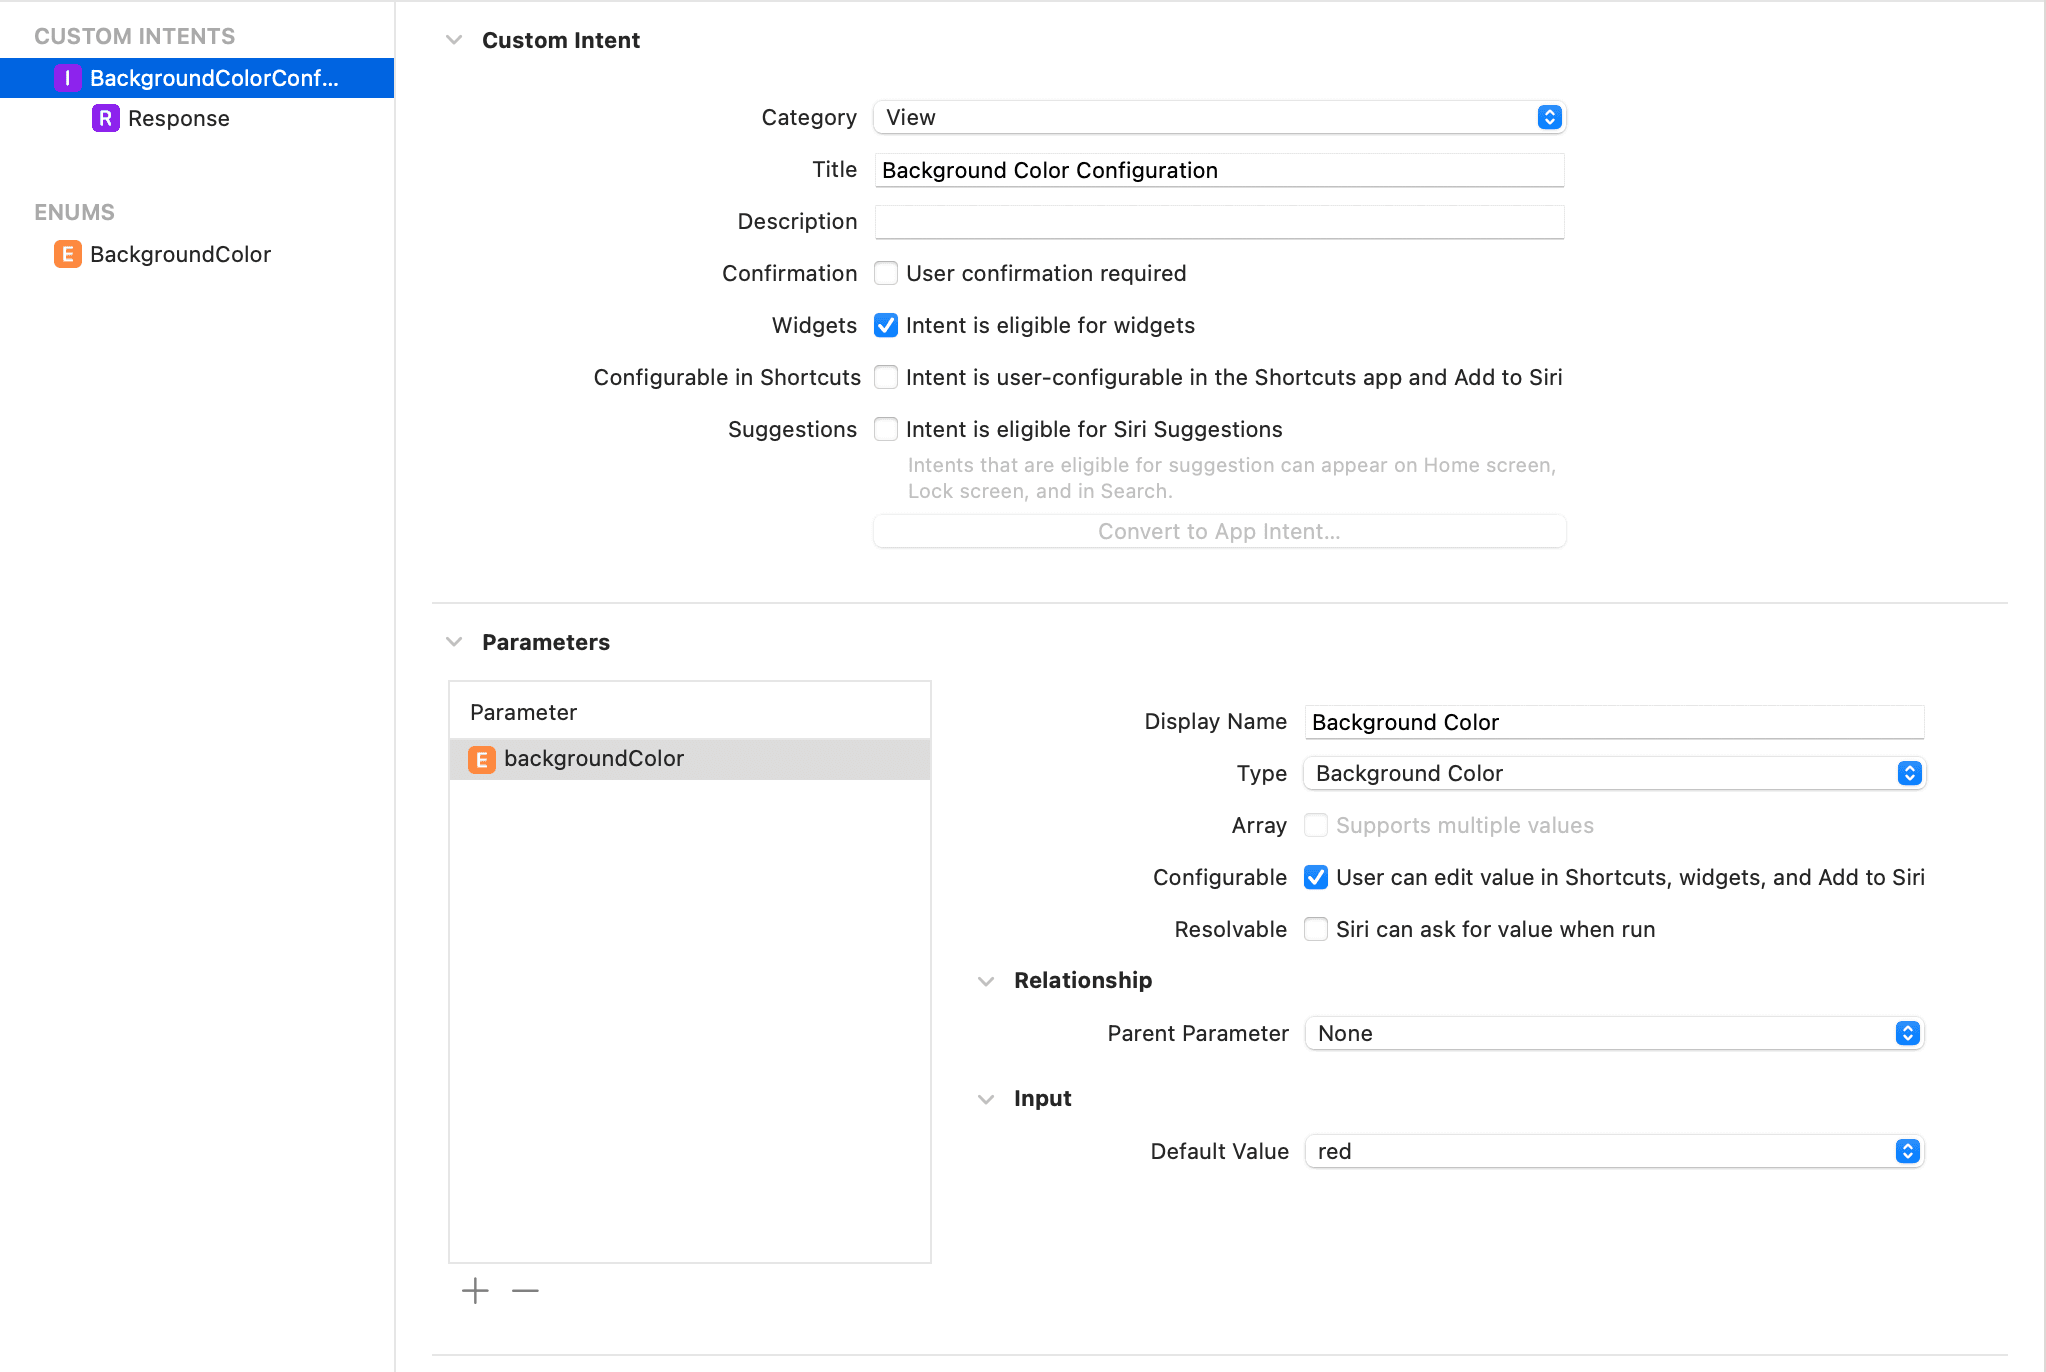The image size is (2046, 1372).
Task: Uncheck Intent is eligible for widgets
Action: (x=886, y=325)
